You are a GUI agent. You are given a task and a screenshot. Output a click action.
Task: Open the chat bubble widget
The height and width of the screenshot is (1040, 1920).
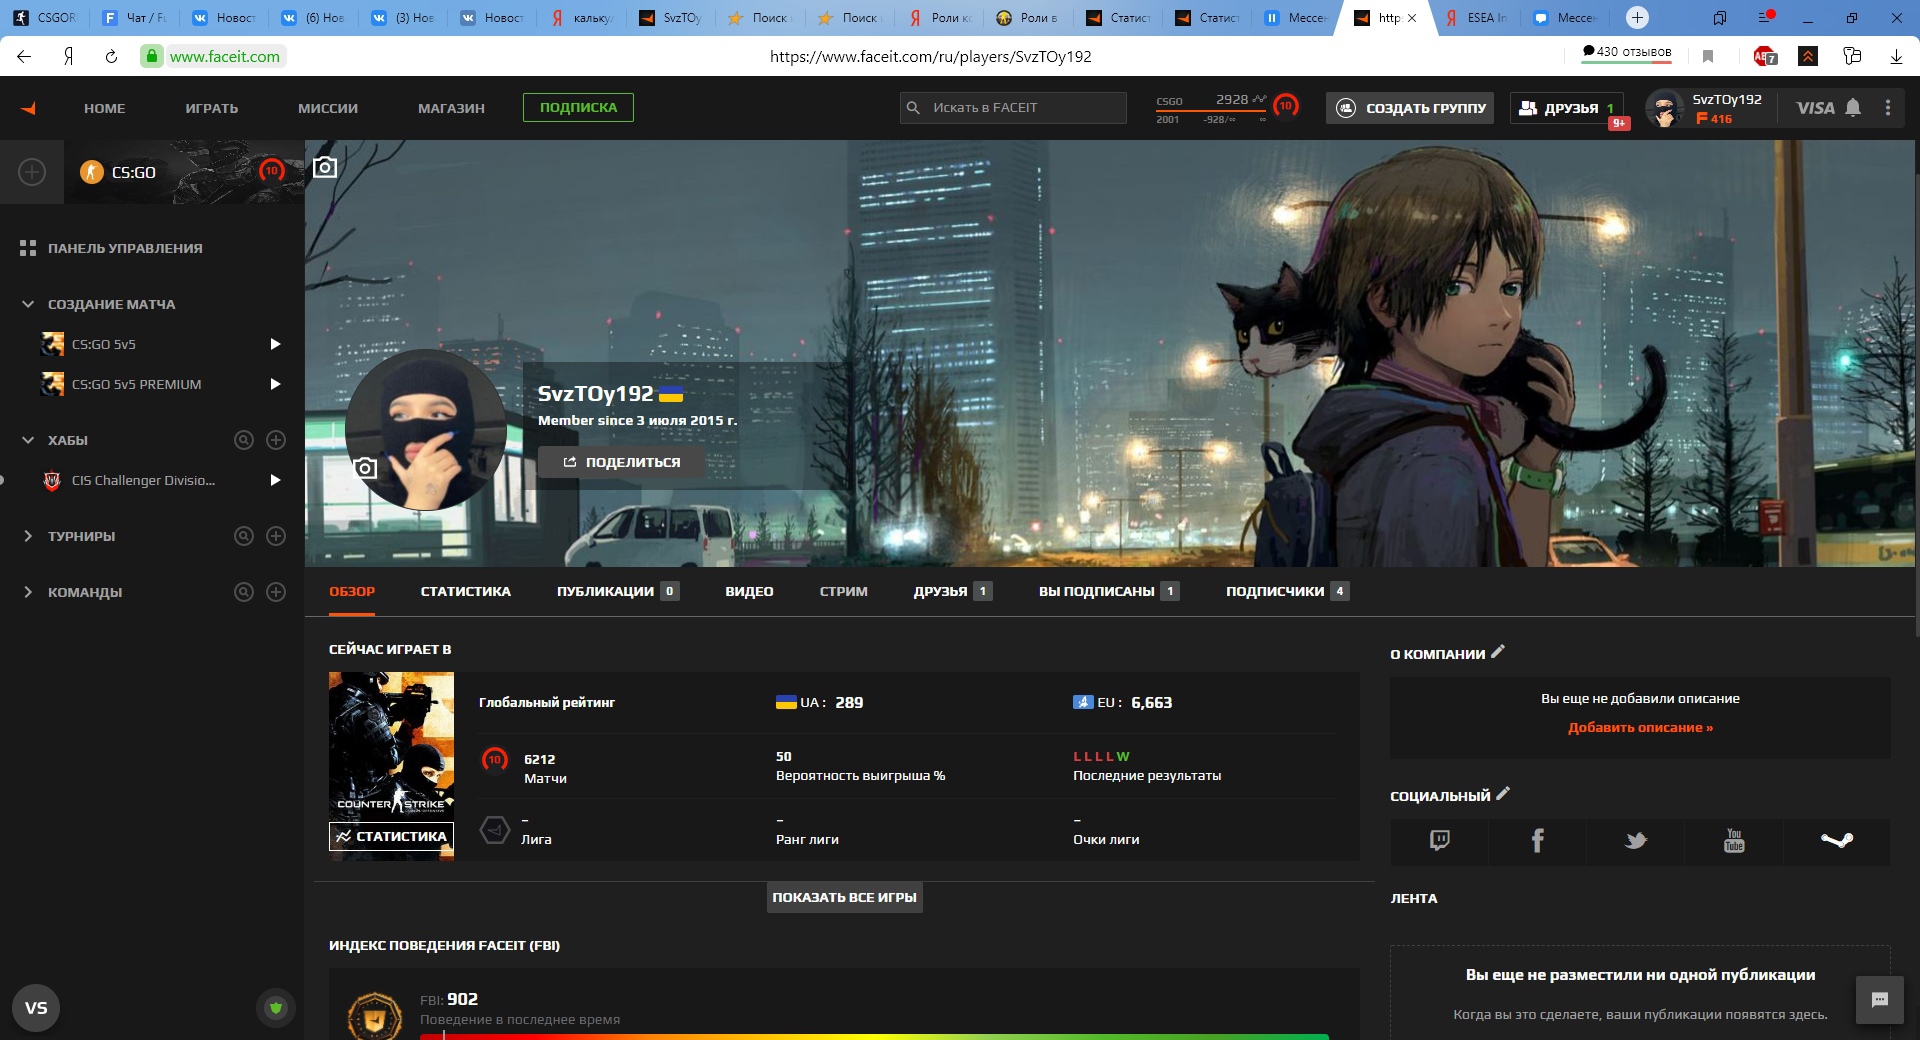1880,1000
